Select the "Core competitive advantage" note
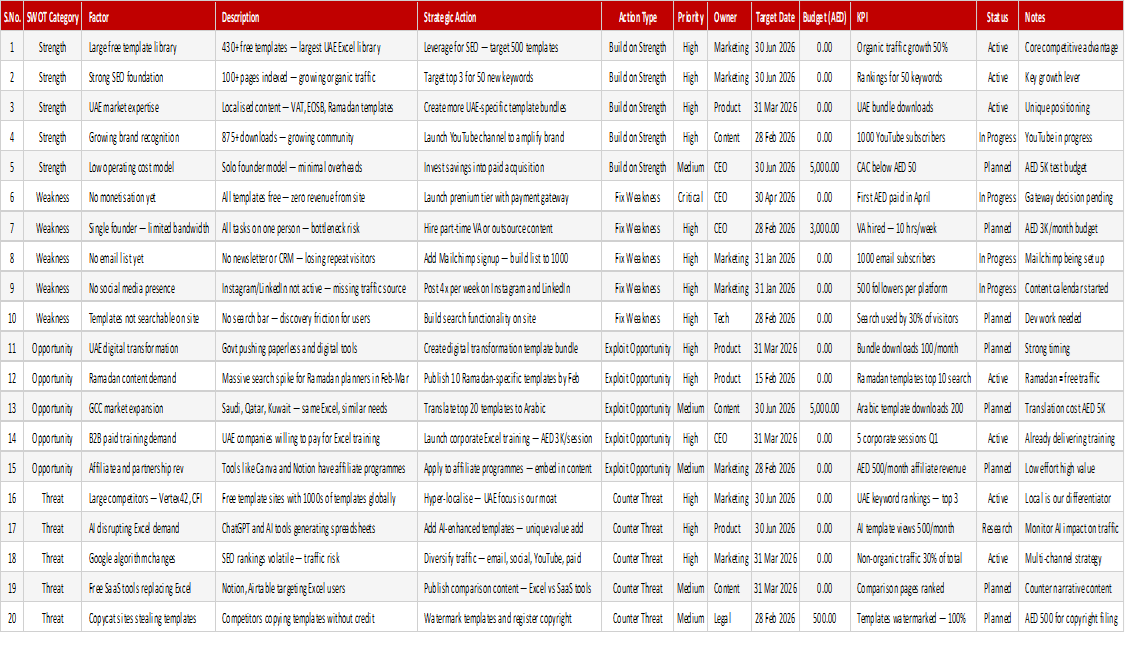The image size is (1125, 661). coord(1071,48)
